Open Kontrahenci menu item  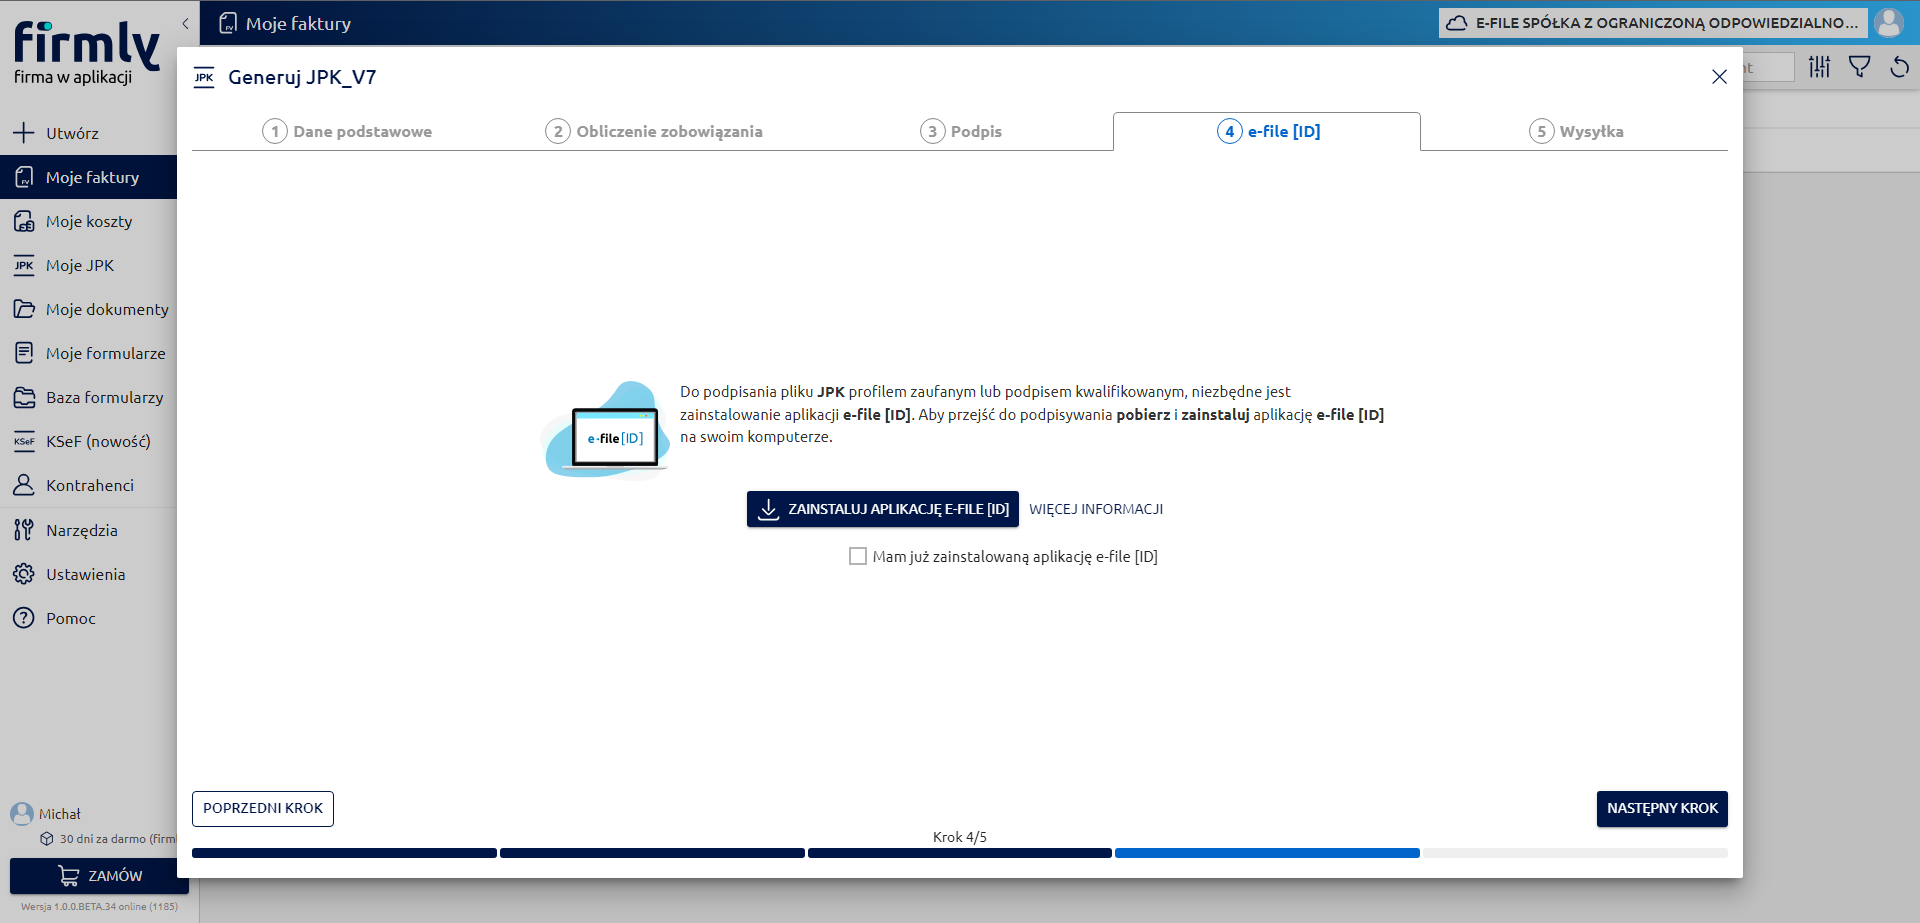click(88, 485)
